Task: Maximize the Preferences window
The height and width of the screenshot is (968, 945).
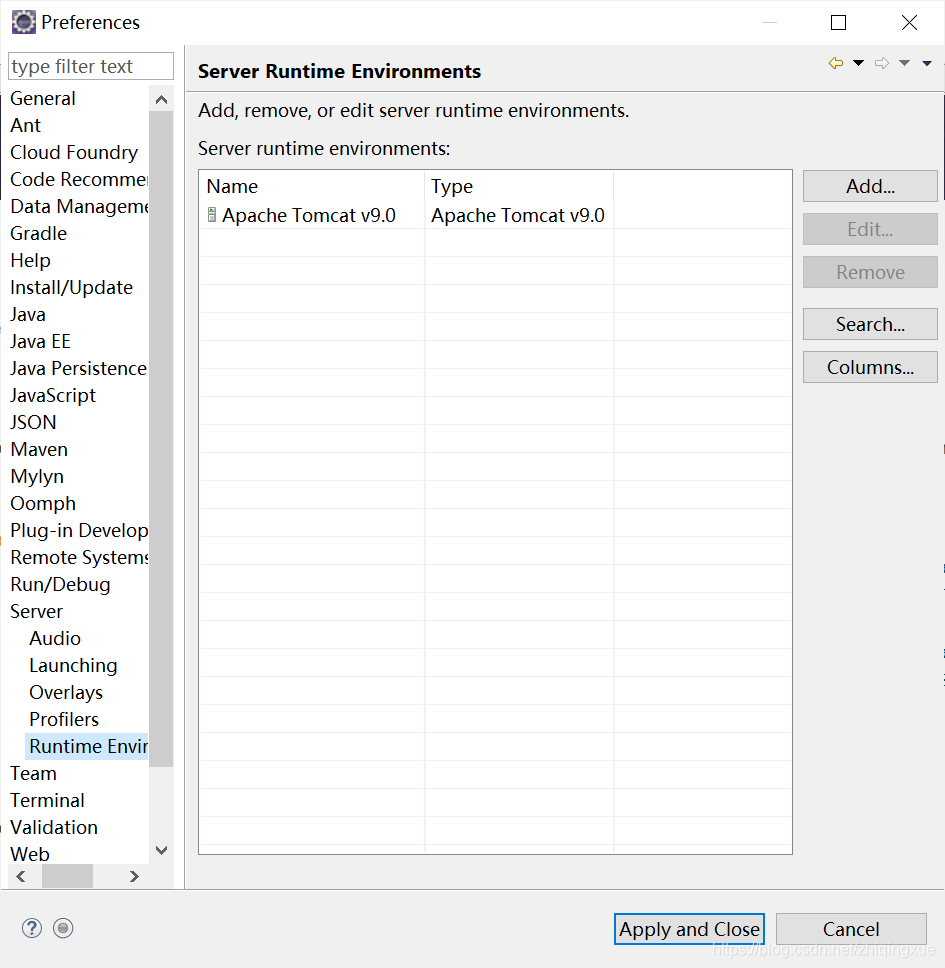Action: pos(838,23)
